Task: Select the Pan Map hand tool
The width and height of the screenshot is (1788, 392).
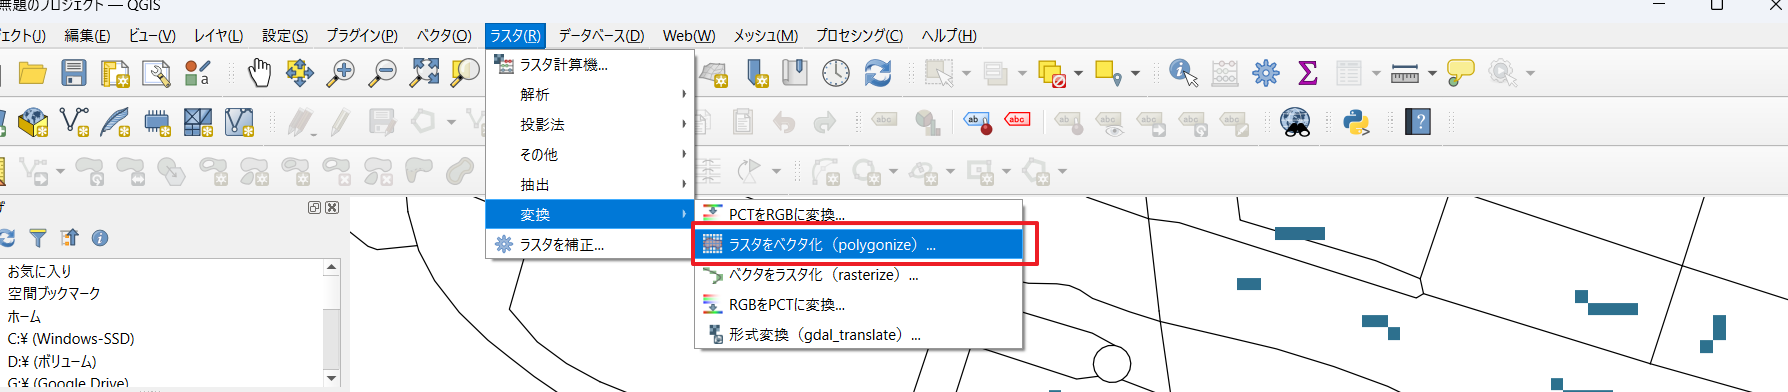Action: coord(259,73)
